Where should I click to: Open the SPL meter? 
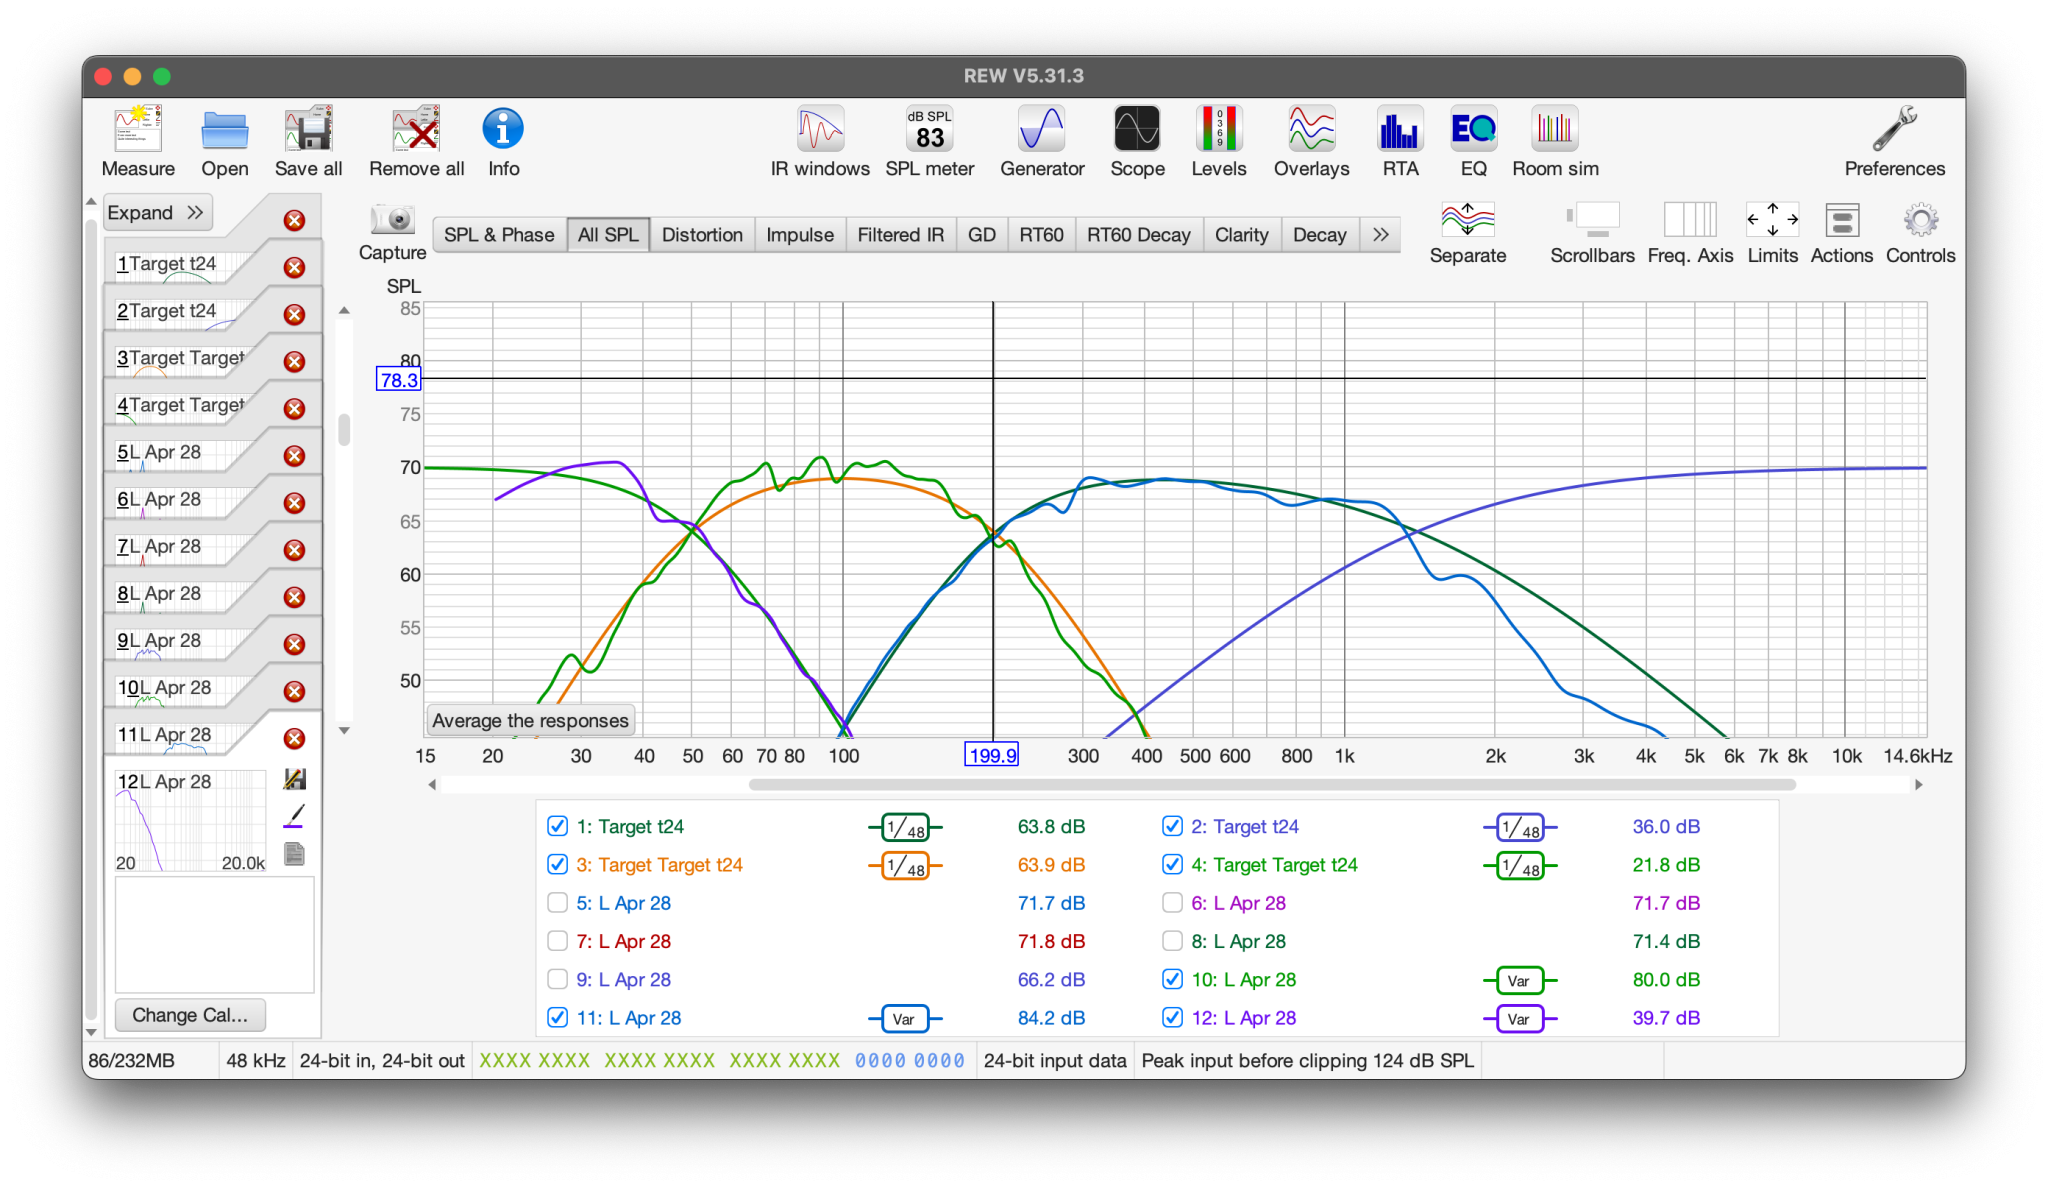click(929, 130)
